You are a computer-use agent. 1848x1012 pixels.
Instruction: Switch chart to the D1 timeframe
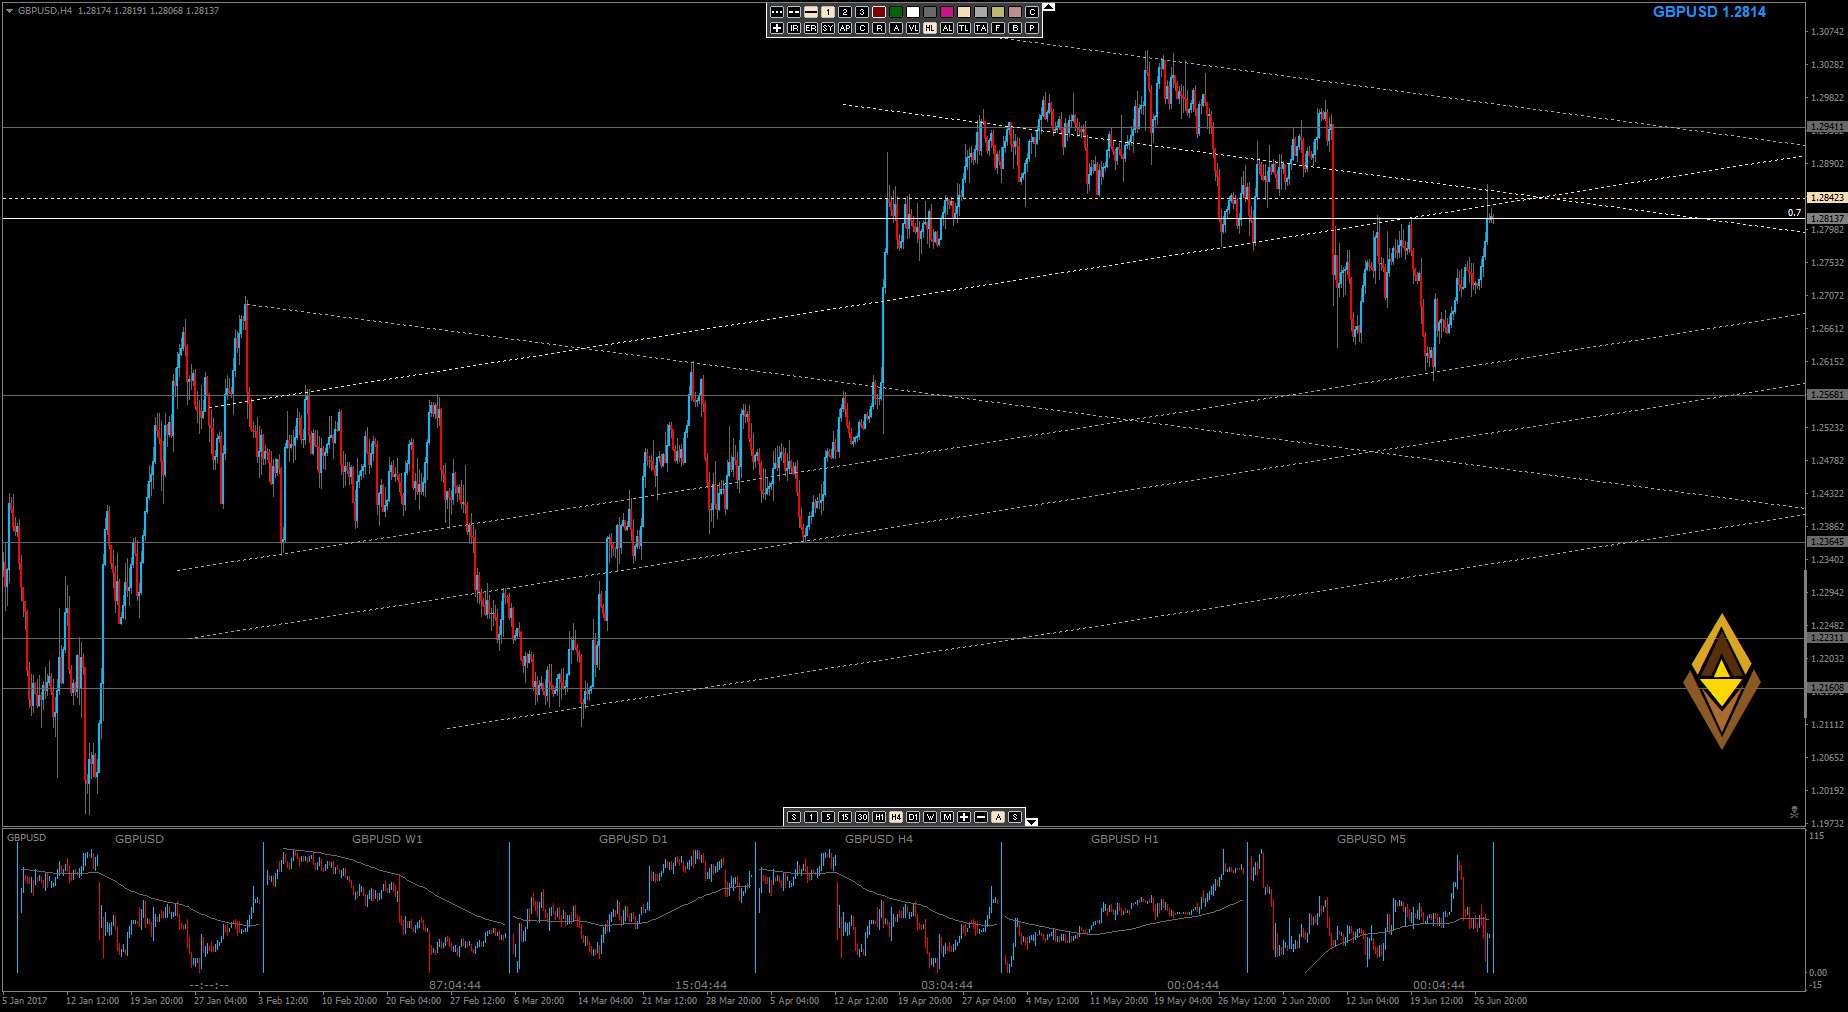click(x=913, y=817)
